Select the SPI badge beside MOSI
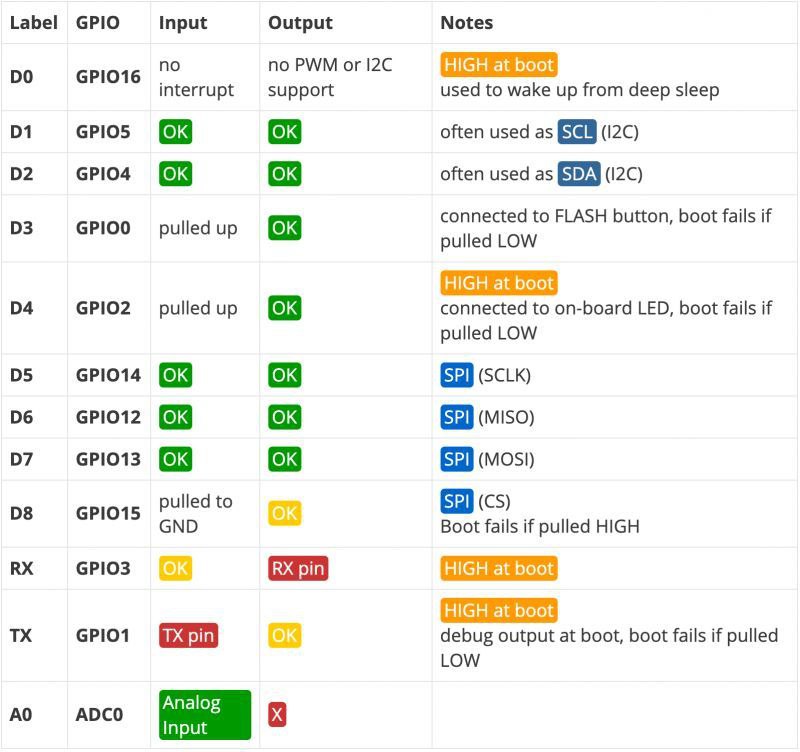The width and height of the screenshot is (800, 752). click(x=457, y=459)
